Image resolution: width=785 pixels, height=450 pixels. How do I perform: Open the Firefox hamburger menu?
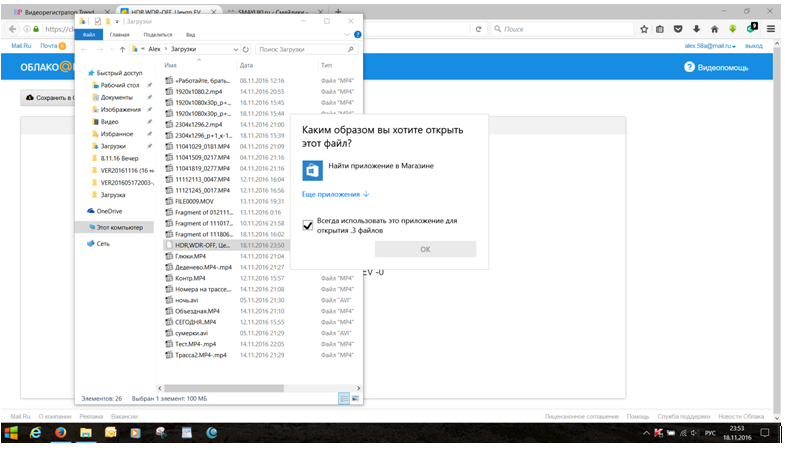771,28
